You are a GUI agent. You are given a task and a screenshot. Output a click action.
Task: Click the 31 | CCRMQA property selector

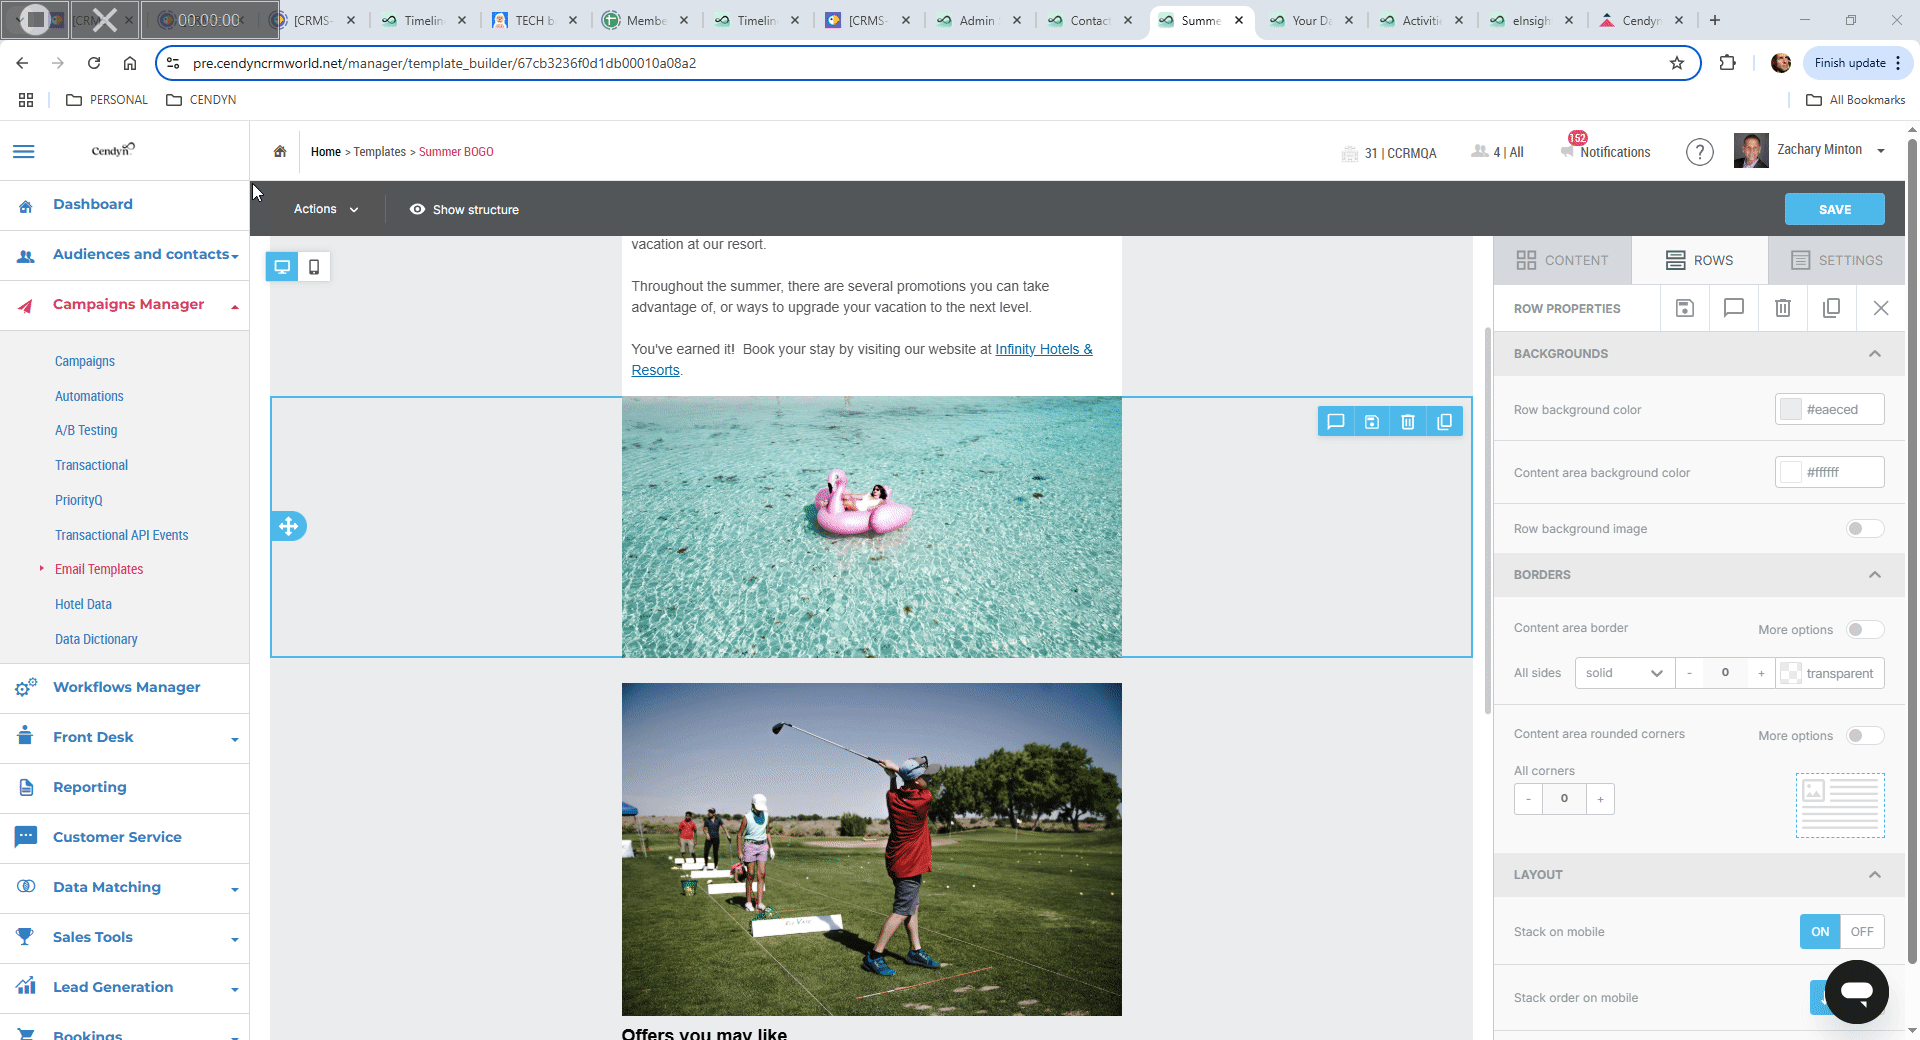tap(1389, 153)
